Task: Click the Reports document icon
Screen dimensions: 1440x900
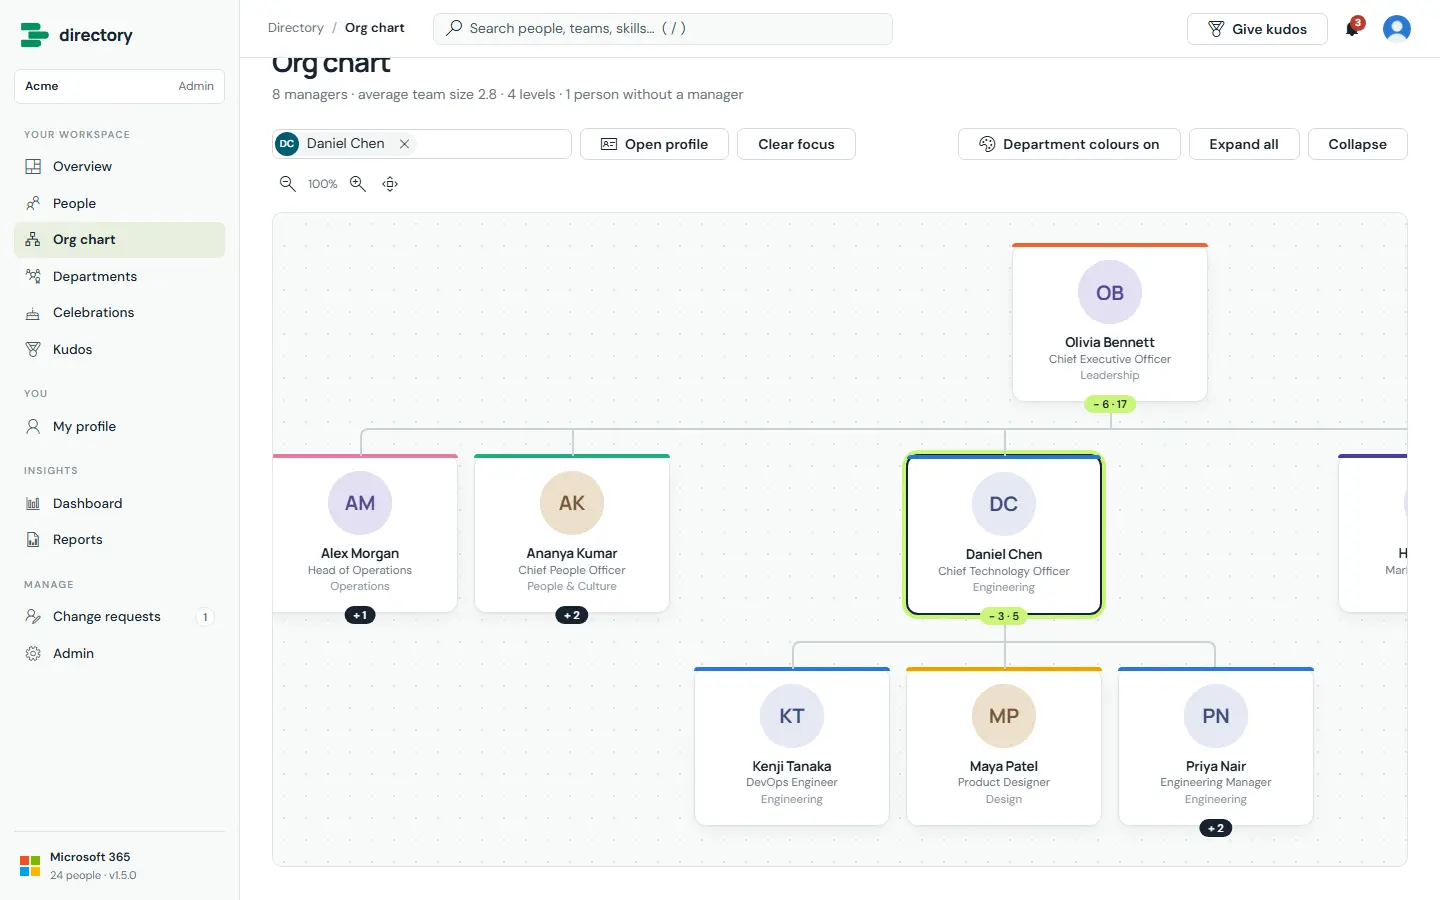Action: 33,540
